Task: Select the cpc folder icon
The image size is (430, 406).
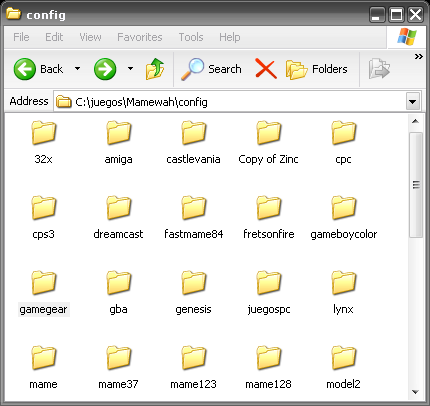Action: (x=344, y=133)
